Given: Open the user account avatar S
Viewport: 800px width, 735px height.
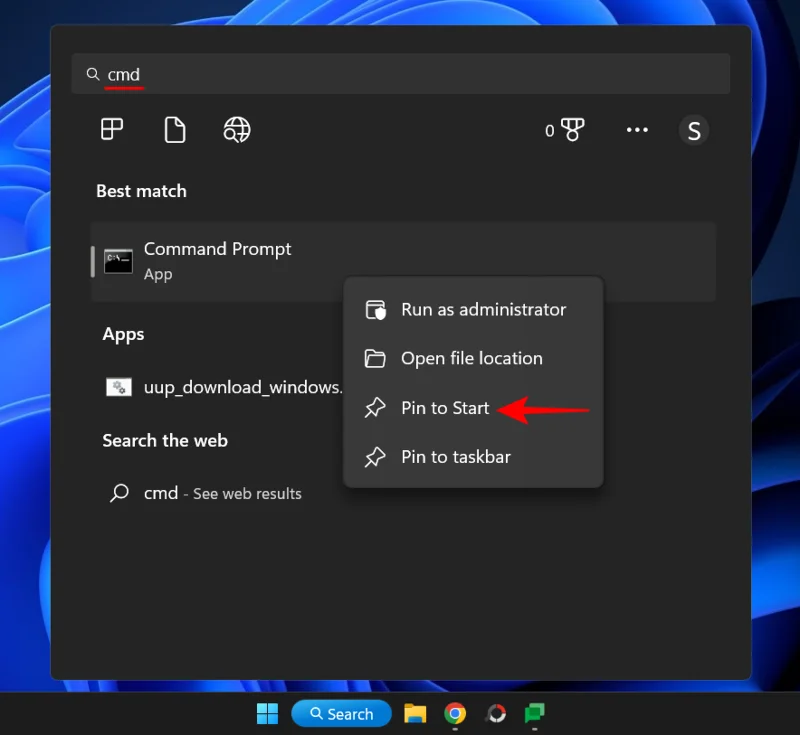Looking at the screenshot, I should coord(694,130).
